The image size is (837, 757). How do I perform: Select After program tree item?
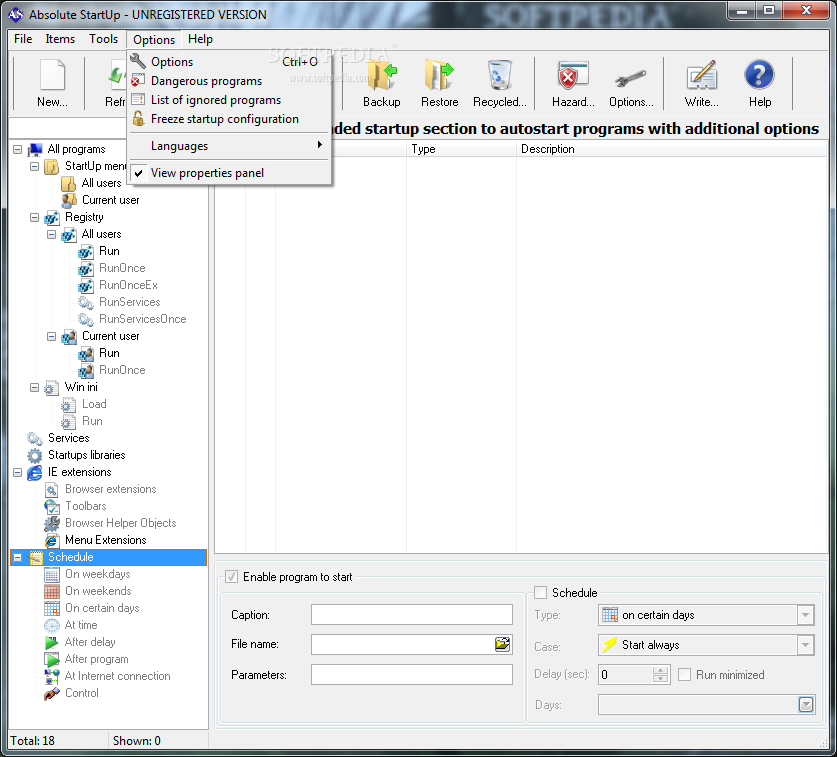pyautogui.click(x=96, y=659)
